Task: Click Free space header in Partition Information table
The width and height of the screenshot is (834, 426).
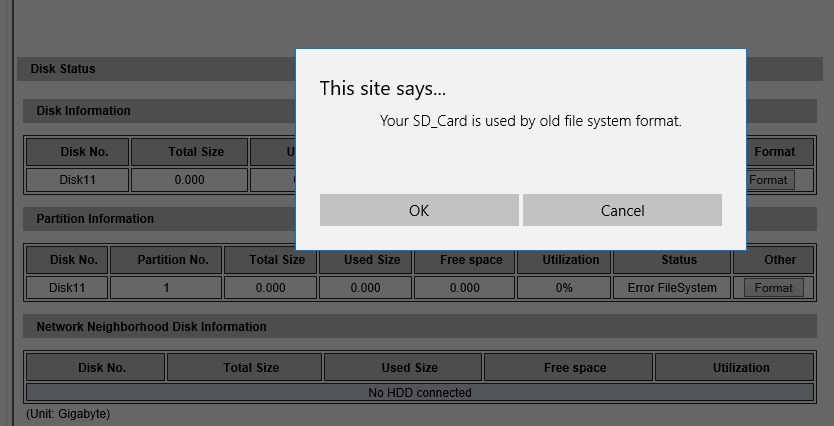Action: tap(464, 260)
